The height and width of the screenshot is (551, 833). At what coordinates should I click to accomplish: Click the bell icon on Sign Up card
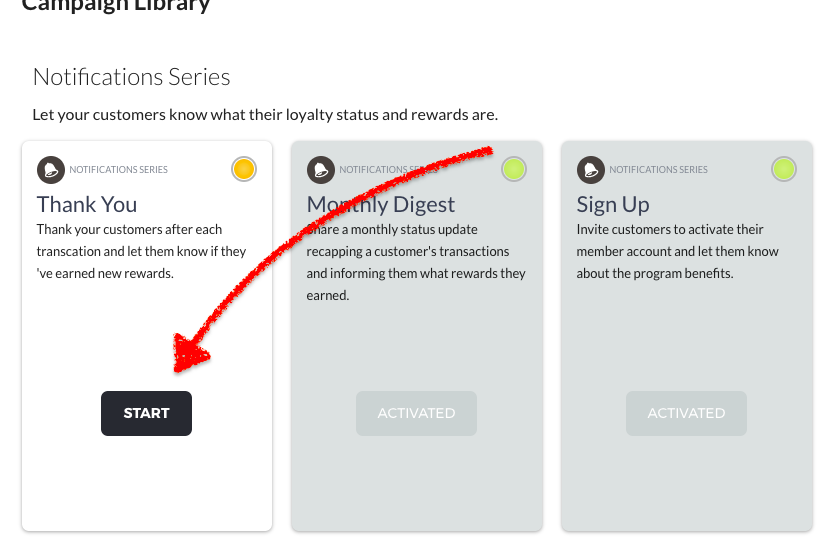tap(591, 169)
